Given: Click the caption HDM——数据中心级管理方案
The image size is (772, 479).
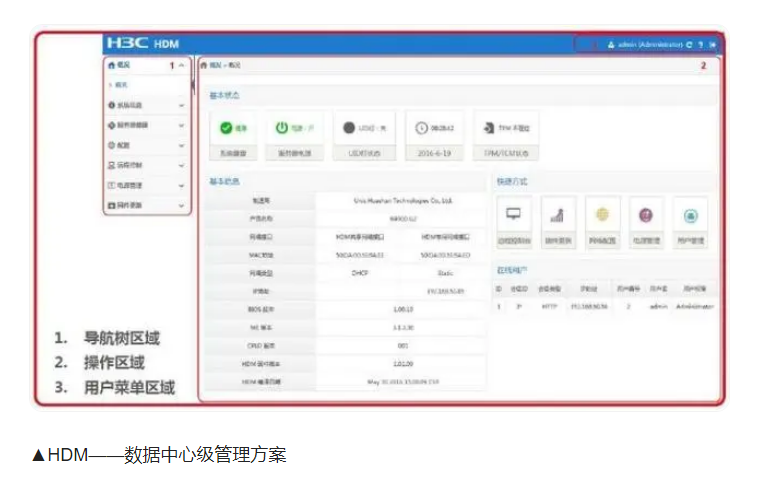Looking at the screenshot, I should click(160, 454).
